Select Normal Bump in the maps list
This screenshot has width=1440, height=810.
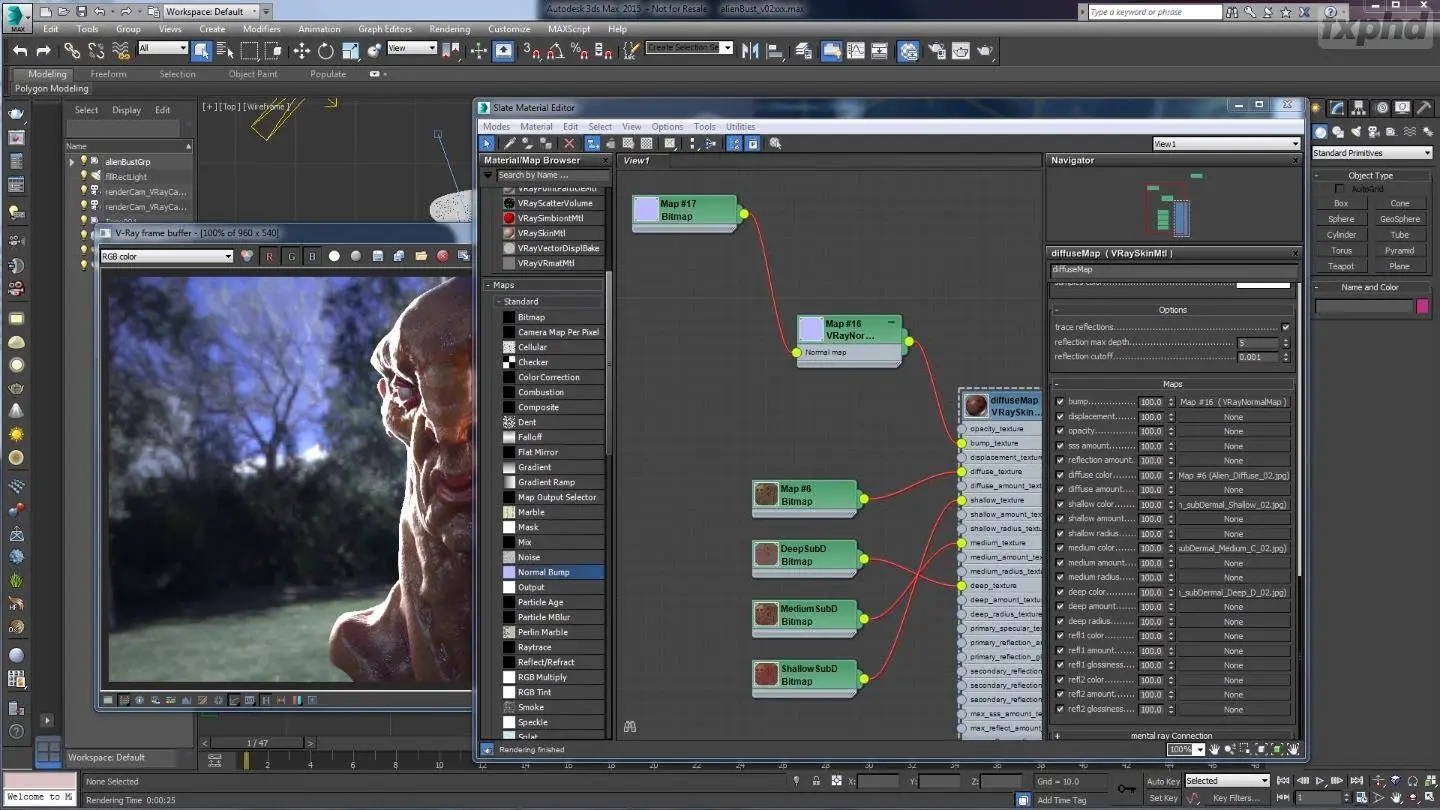[x=553, y=572]
